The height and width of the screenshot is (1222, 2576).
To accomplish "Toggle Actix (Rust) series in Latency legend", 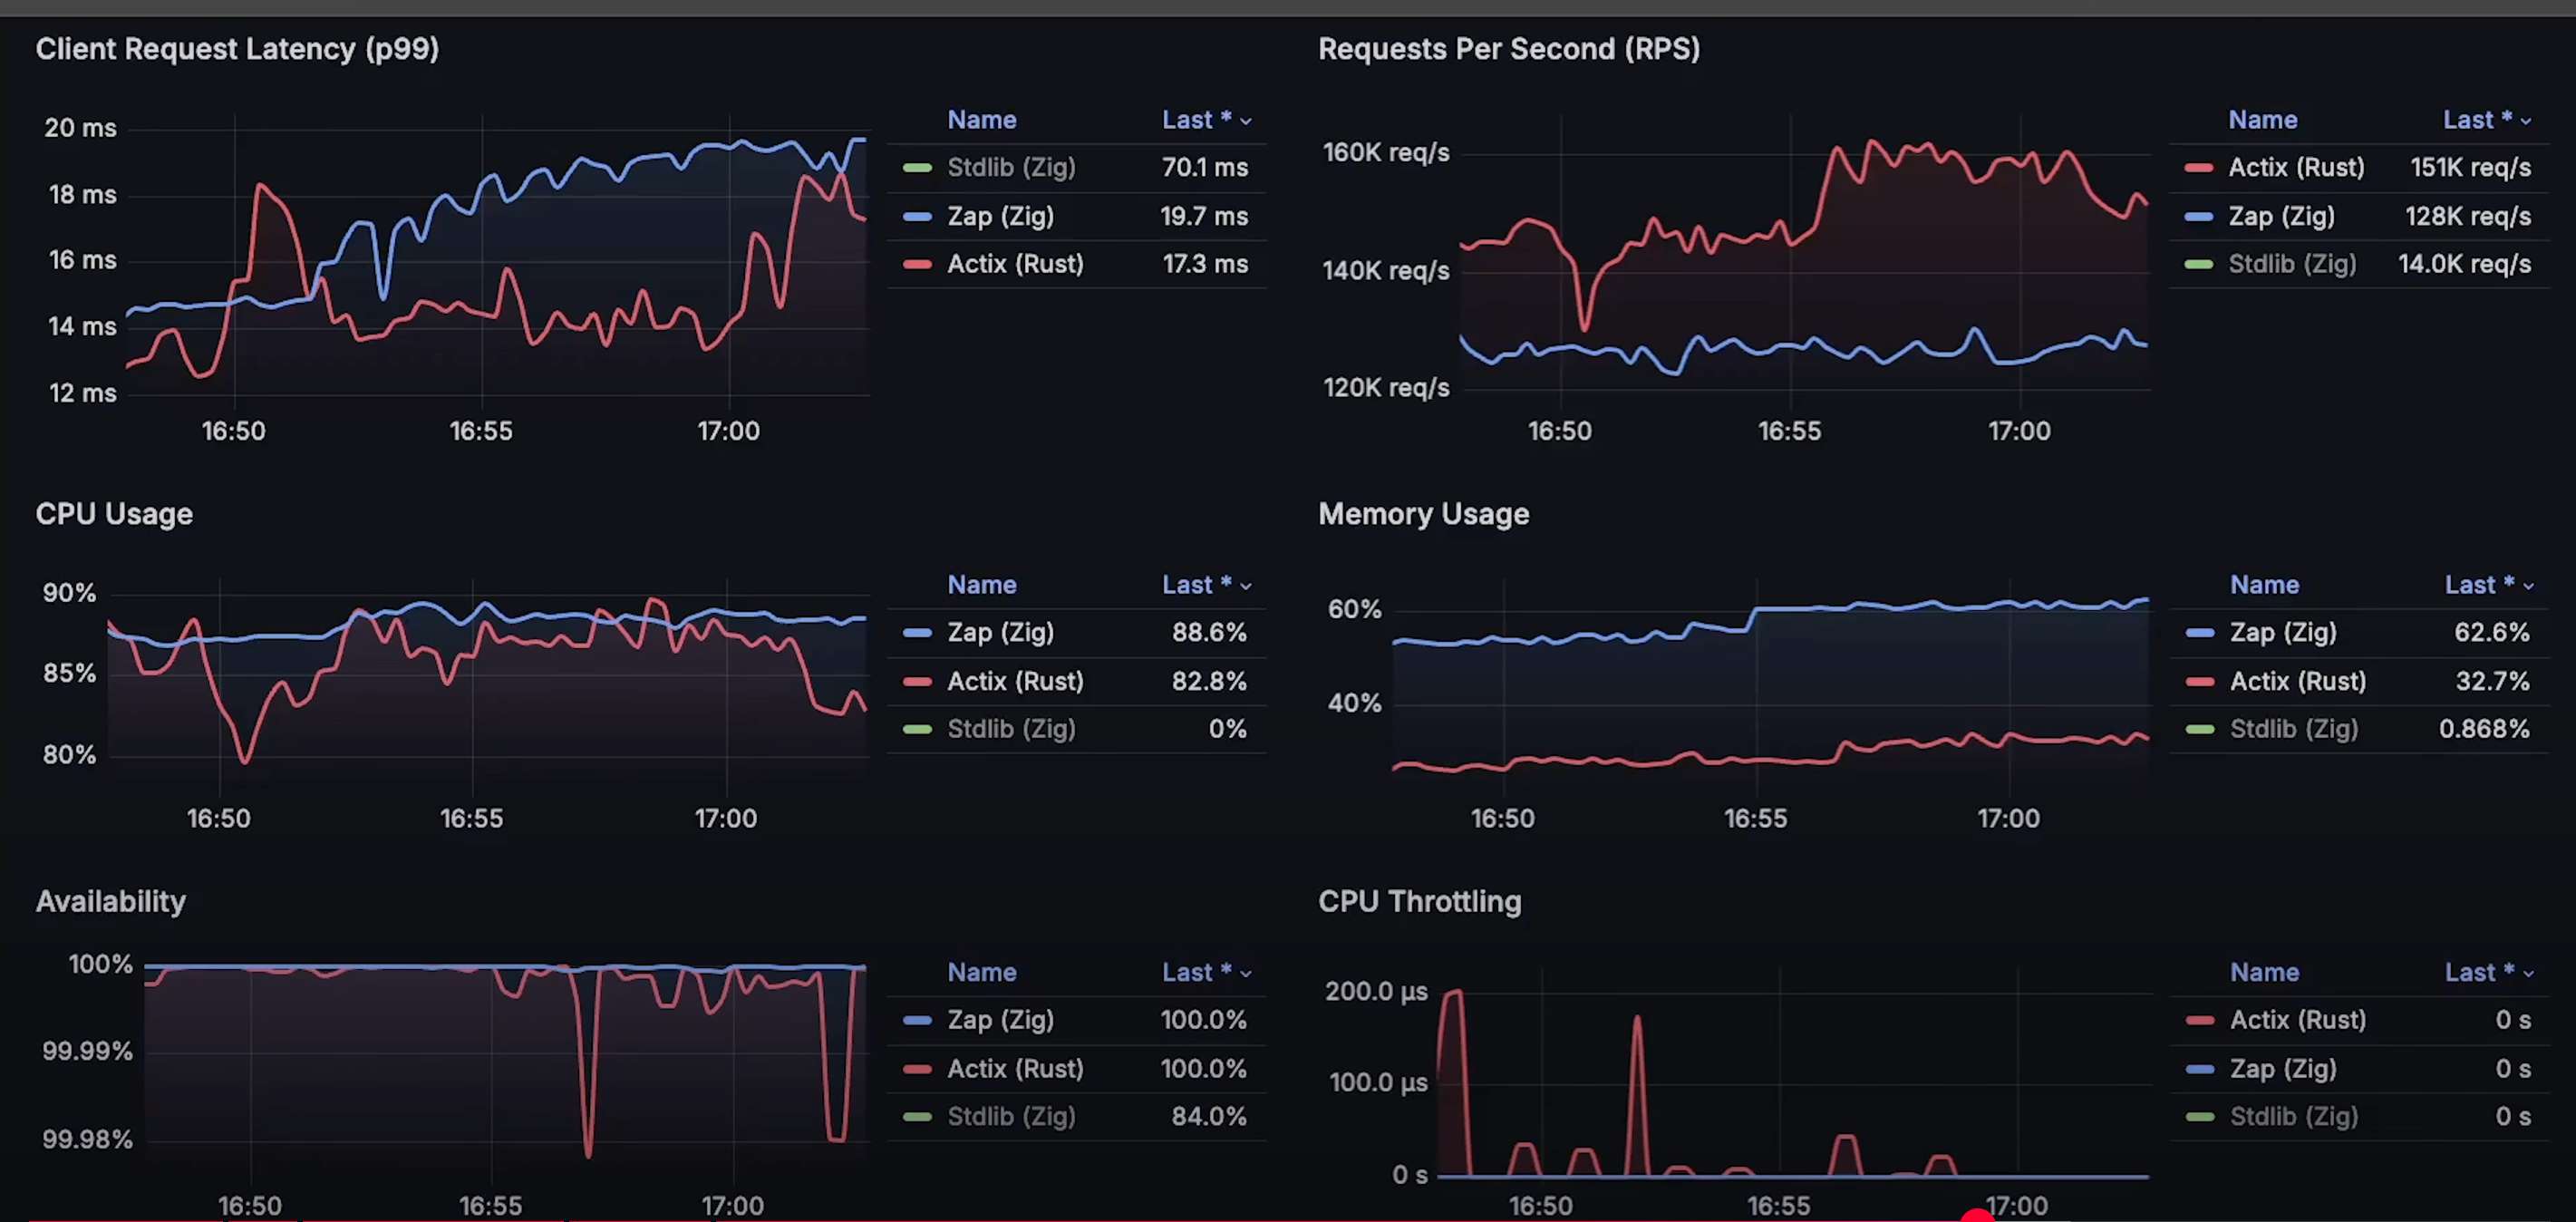I will [1014, 265].
